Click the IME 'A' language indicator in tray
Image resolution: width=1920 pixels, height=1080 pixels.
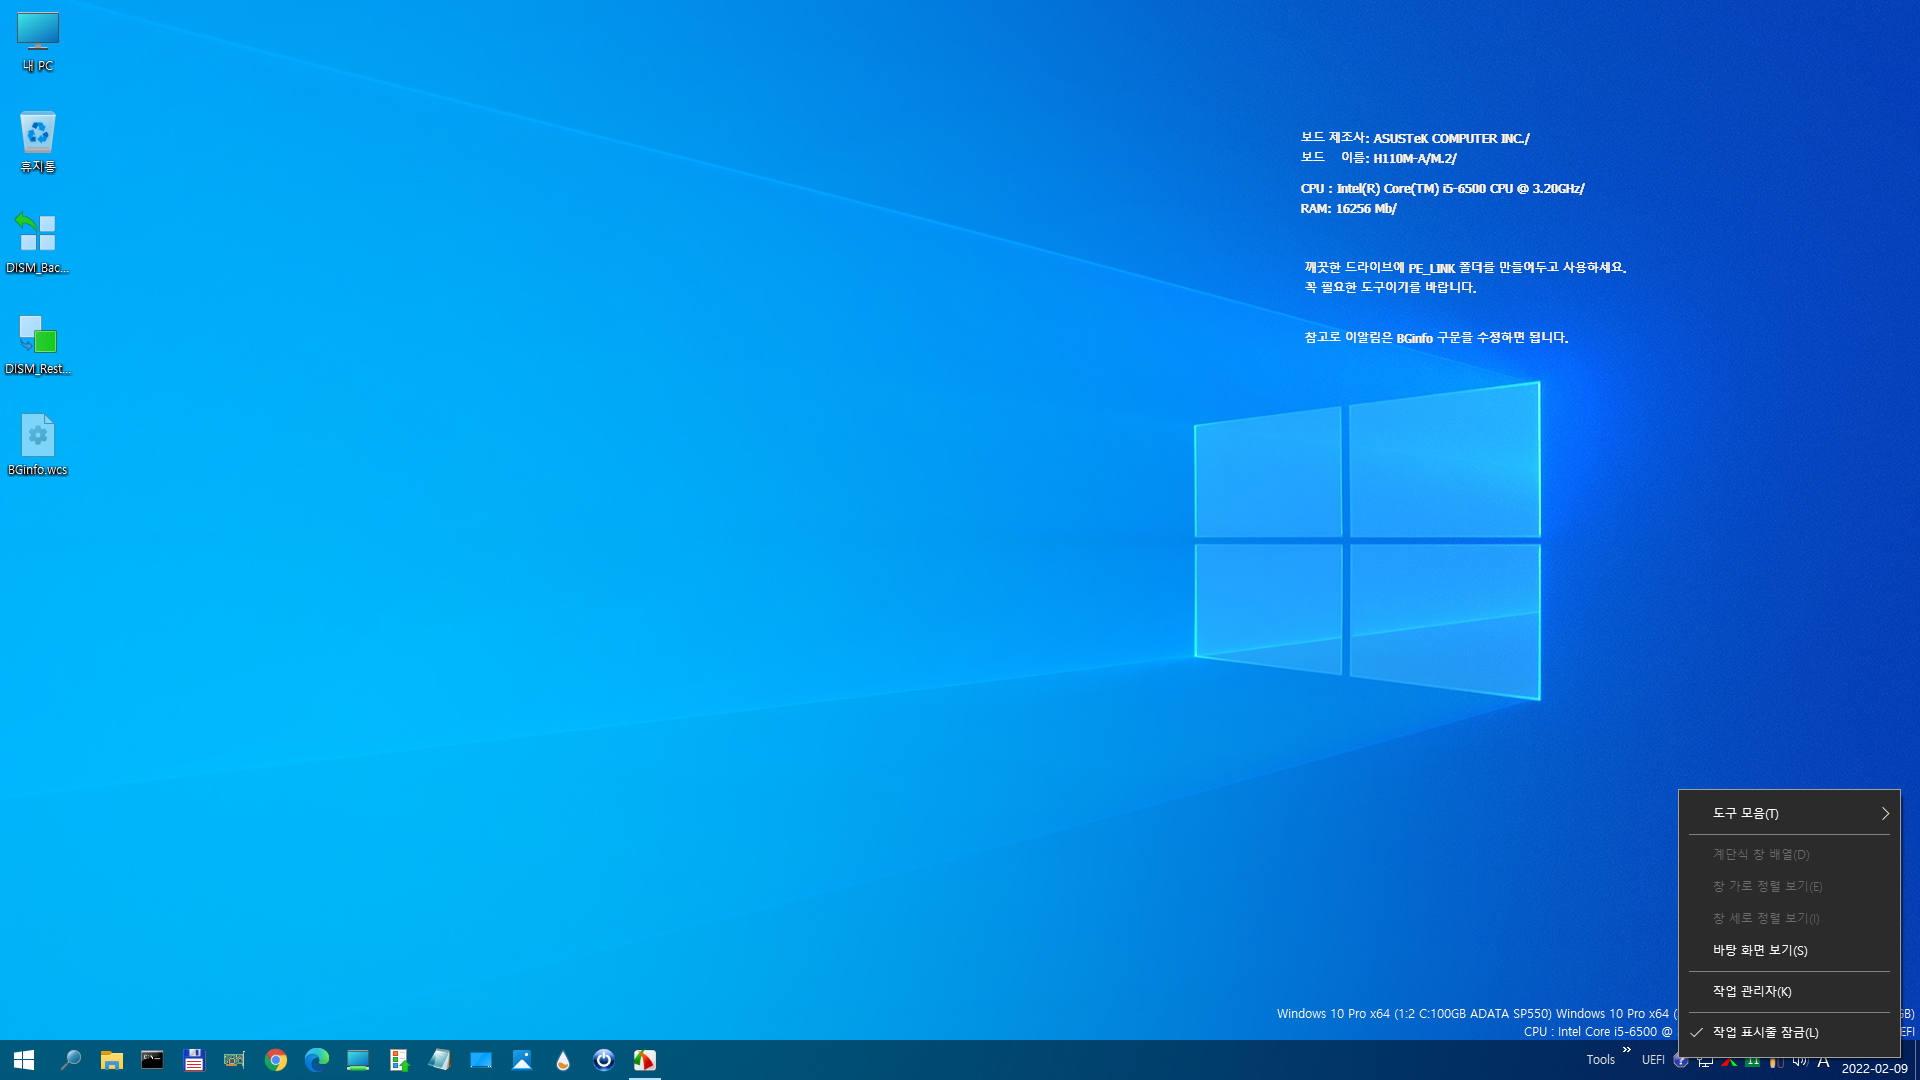click(x=1823, y=1061)
